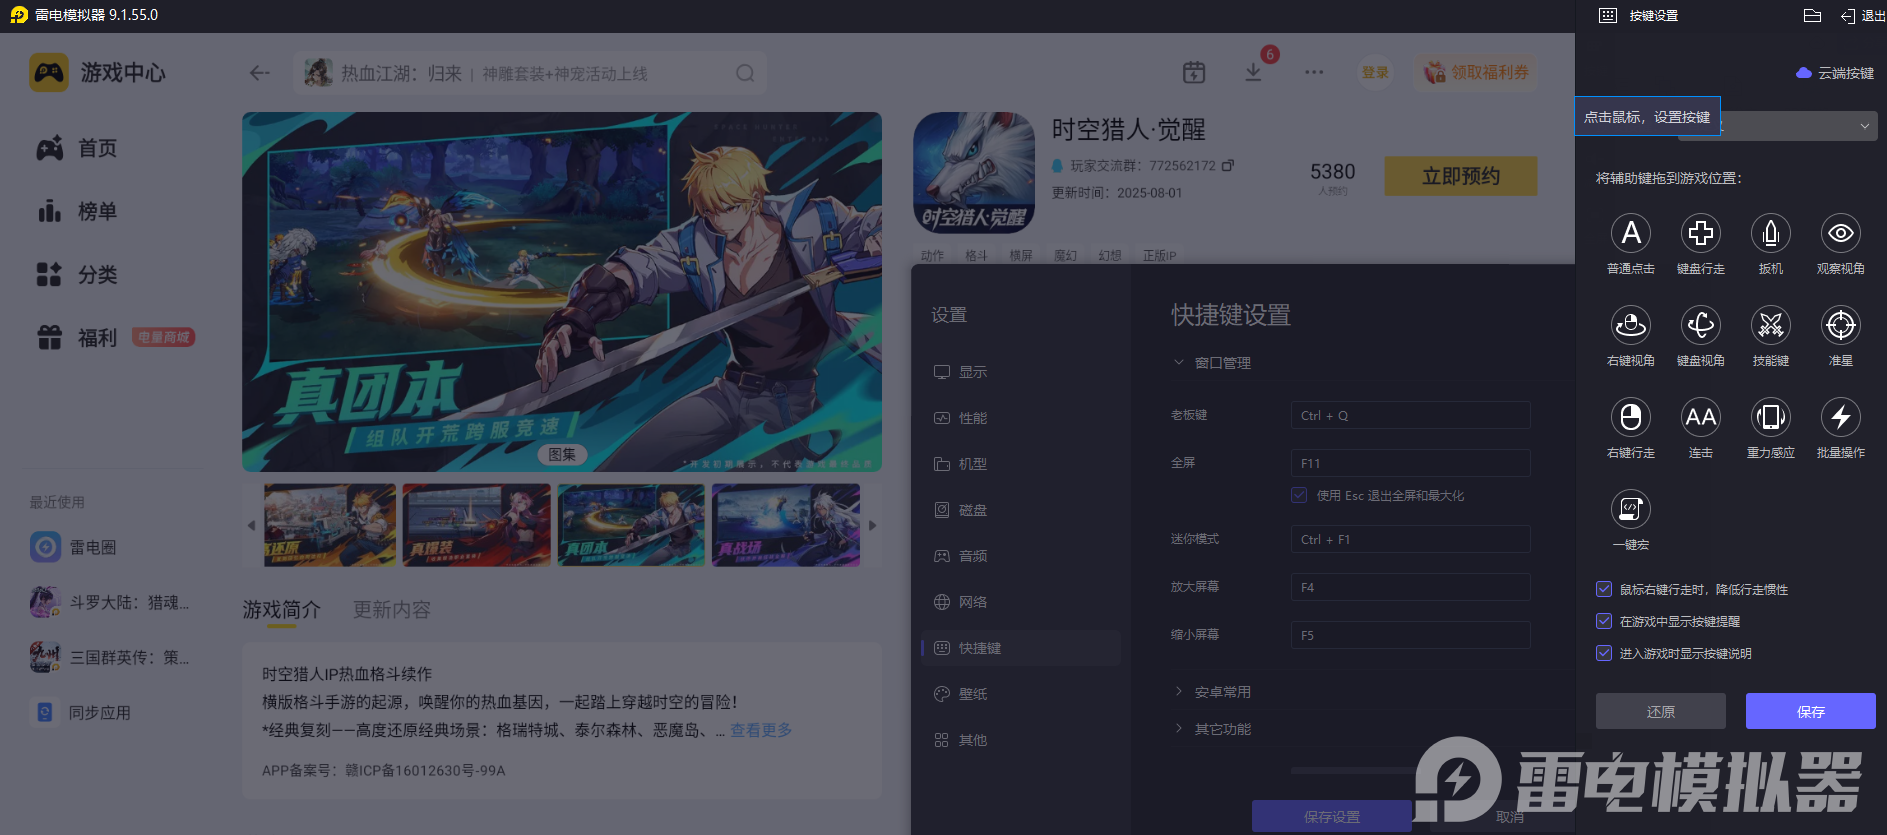
Task: Open 雷电圈 in recently used
Action: (x=73, y=547)
